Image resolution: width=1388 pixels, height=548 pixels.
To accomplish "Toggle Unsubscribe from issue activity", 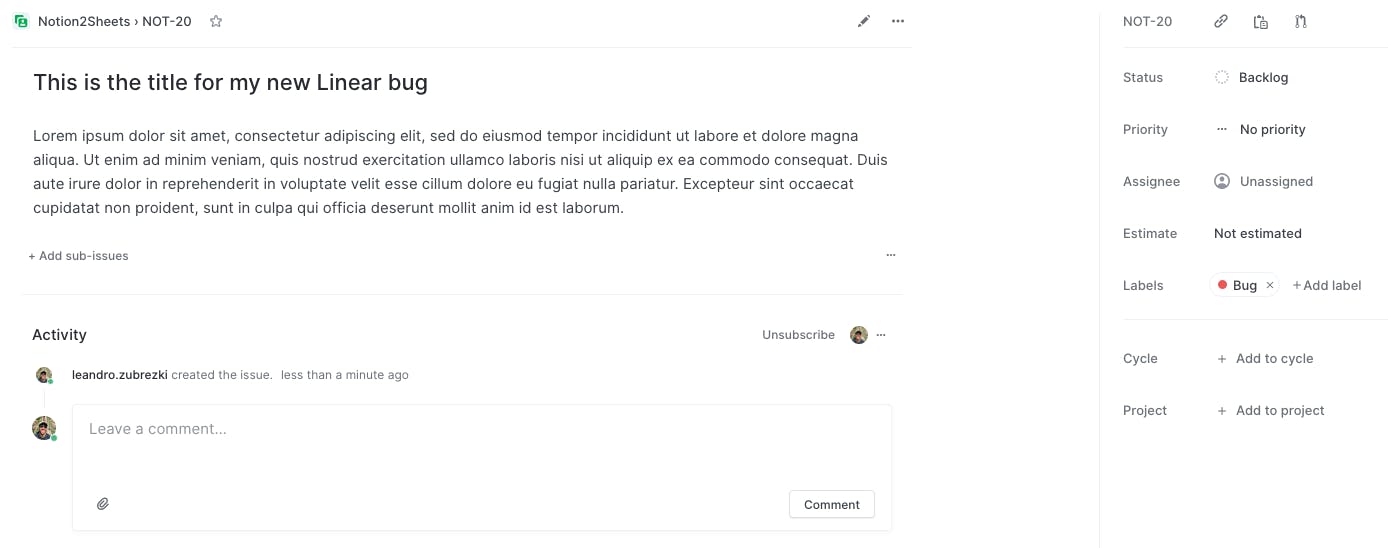I will 798,335.
